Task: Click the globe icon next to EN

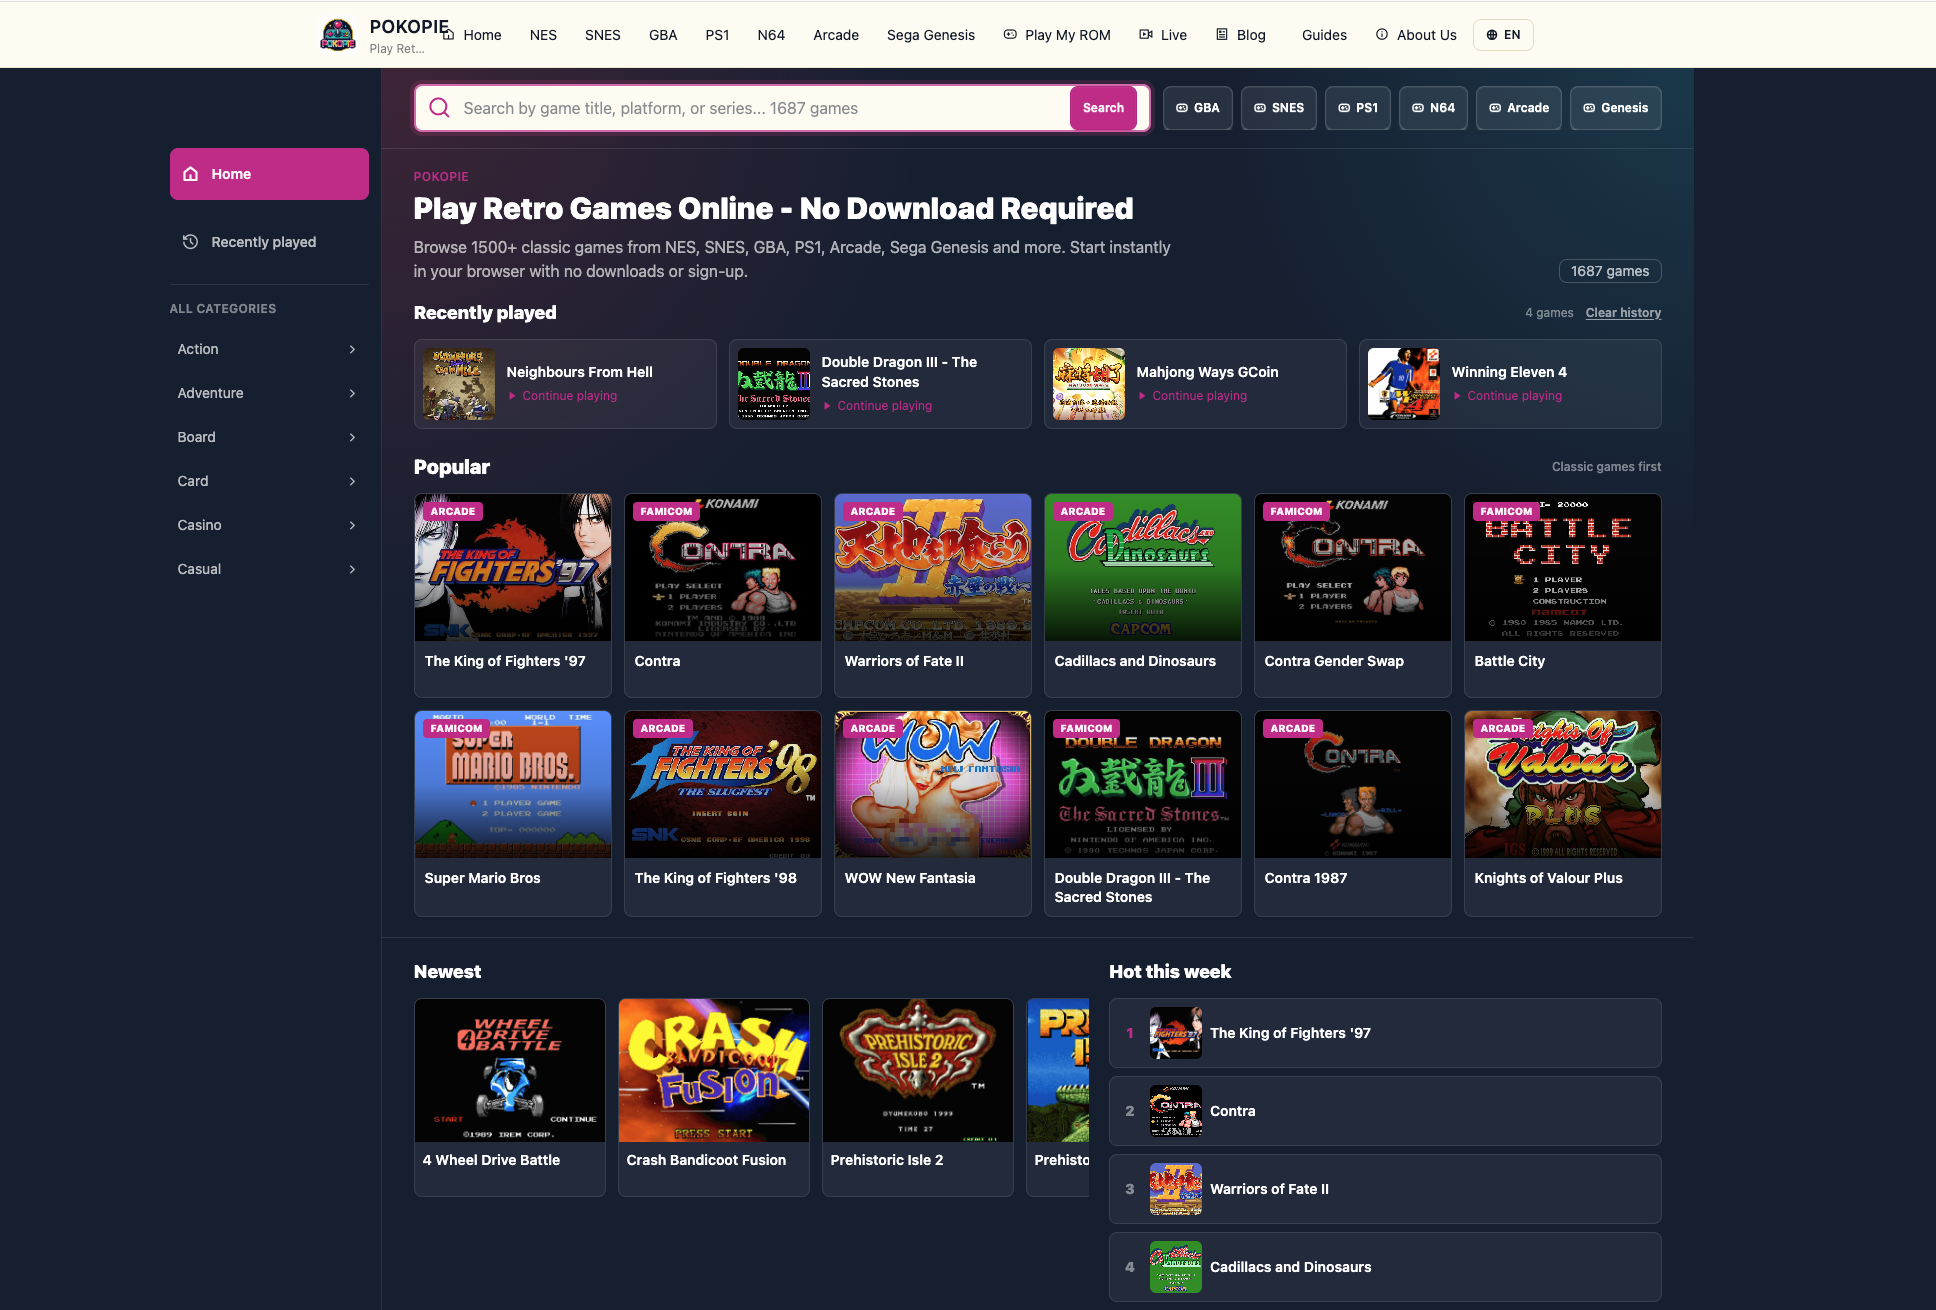Action: (x=1492, y=35)
